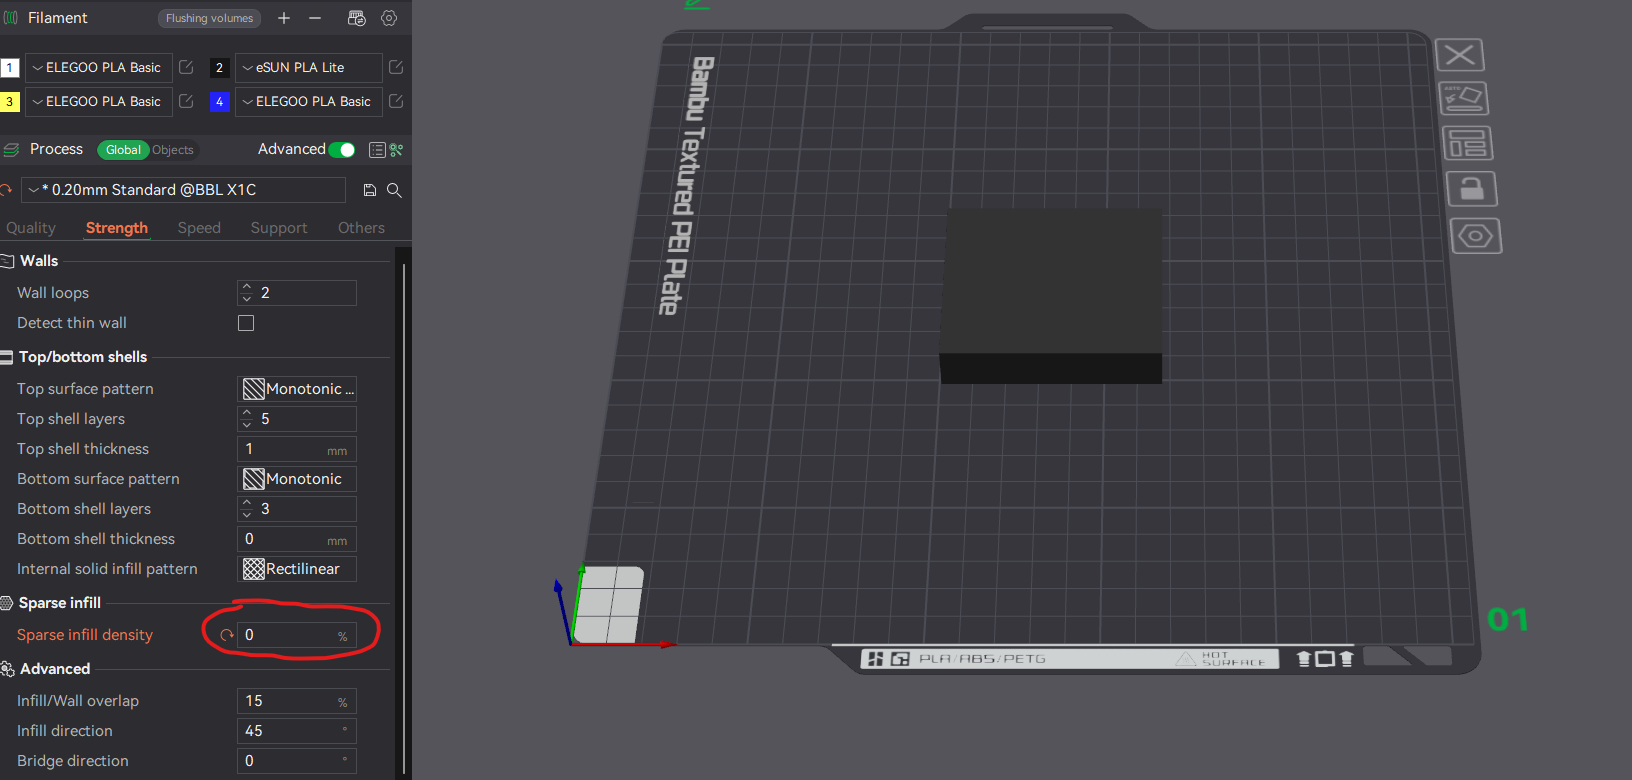Click the auto-orient plate icon
Image resolution: width=1632 pixels, height=780 pixels.
tap(1463, 98)
